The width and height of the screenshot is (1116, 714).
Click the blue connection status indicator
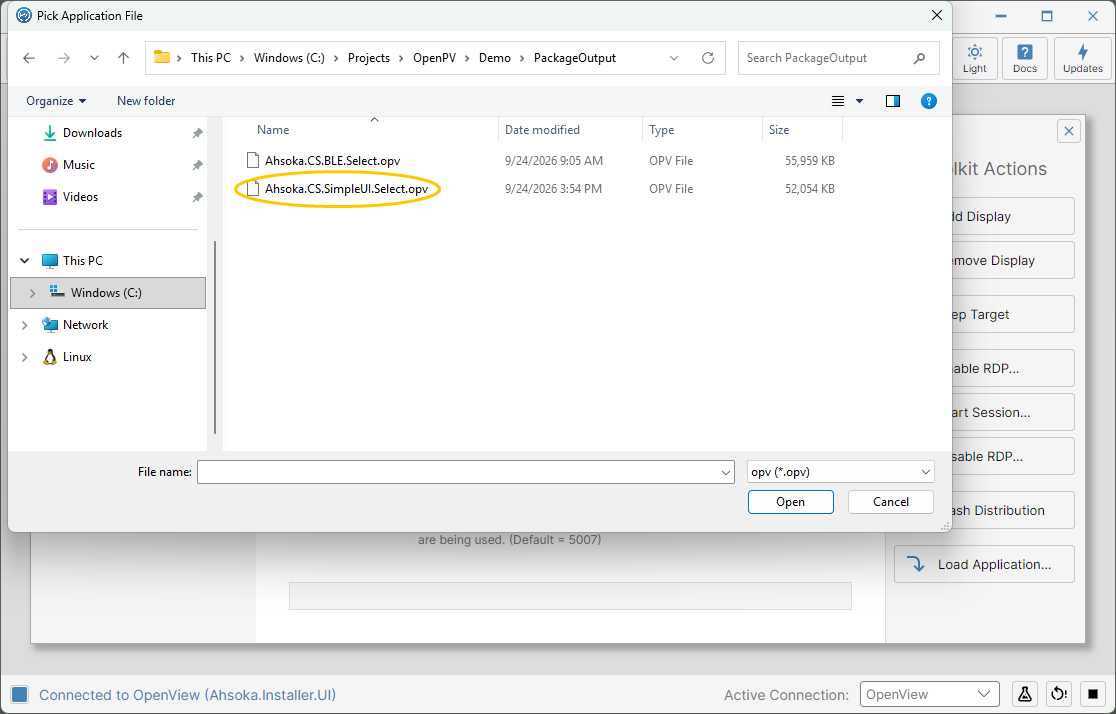coord(20,695)
